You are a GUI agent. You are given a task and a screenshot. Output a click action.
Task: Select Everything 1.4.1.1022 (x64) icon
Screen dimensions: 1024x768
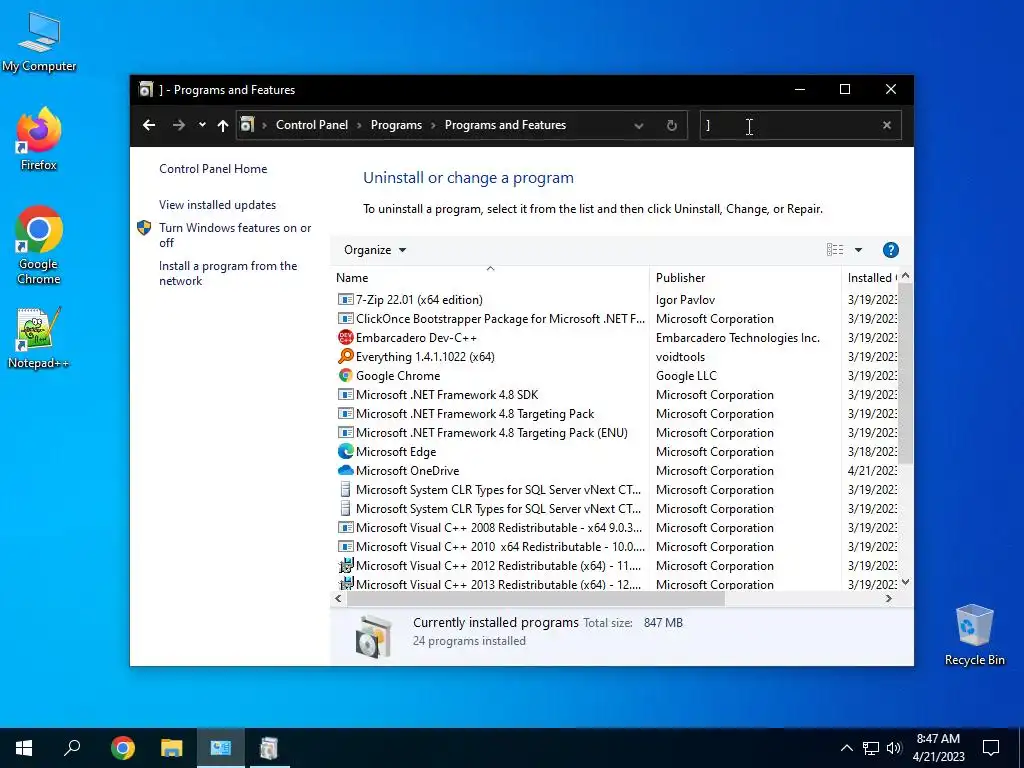click(345, 357)
